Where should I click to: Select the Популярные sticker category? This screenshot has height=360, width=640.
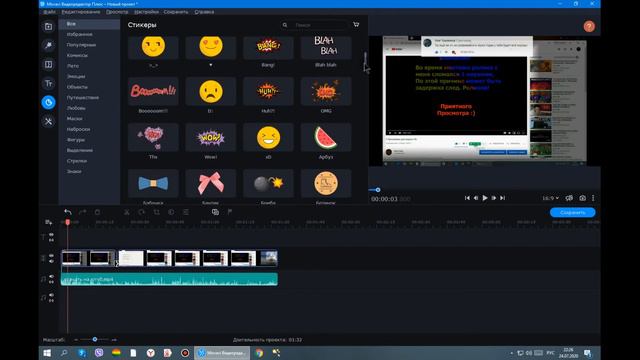point(81,45)
